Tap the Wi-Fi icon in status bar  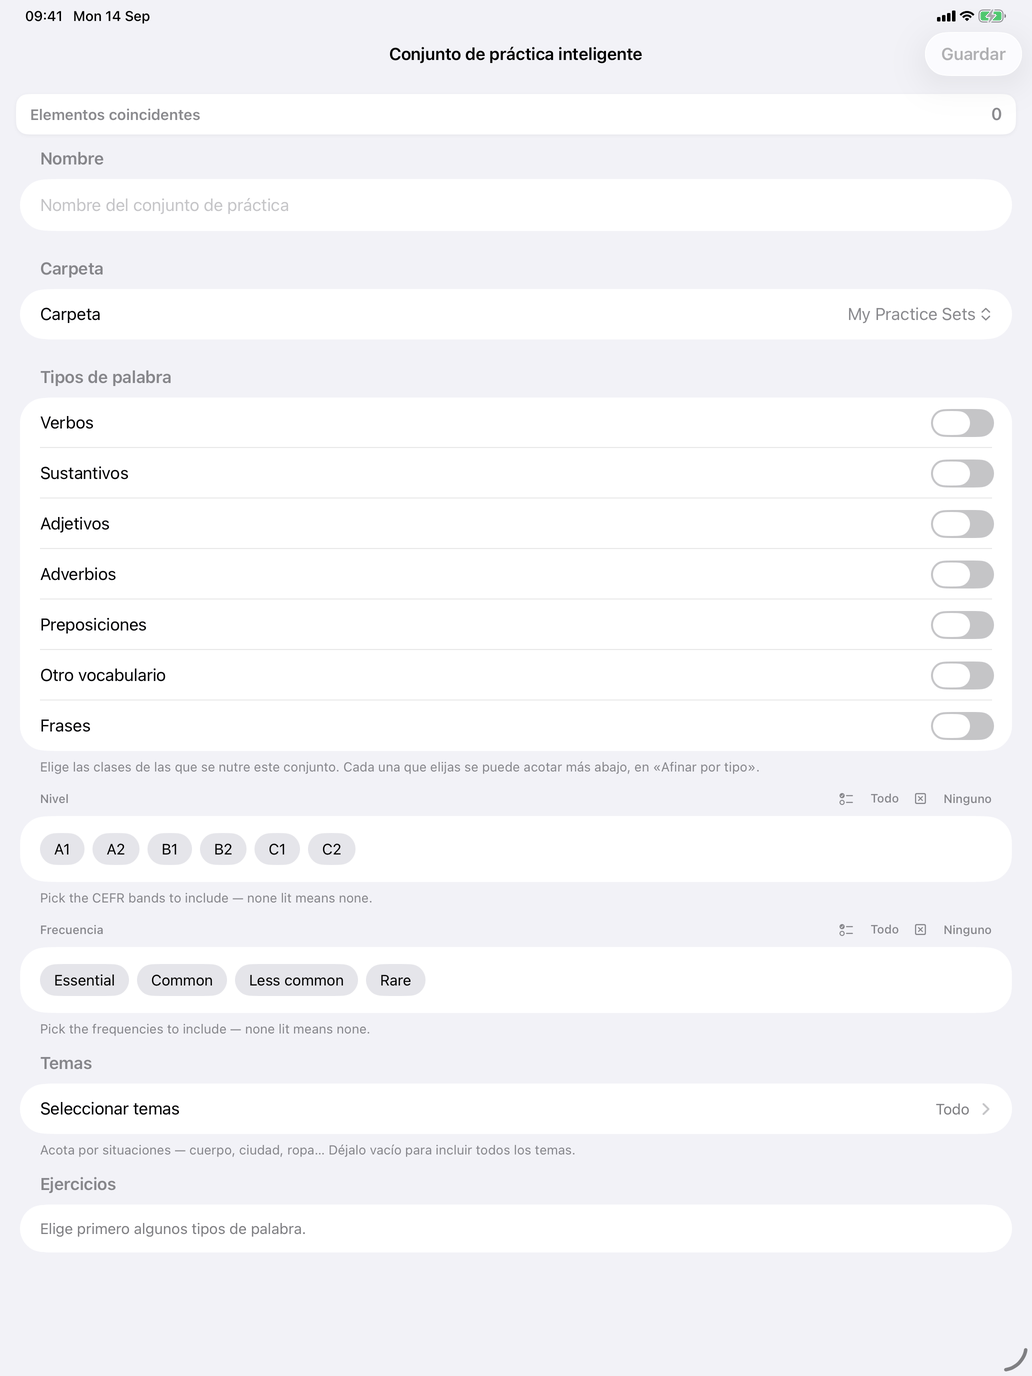coord(966,16)
